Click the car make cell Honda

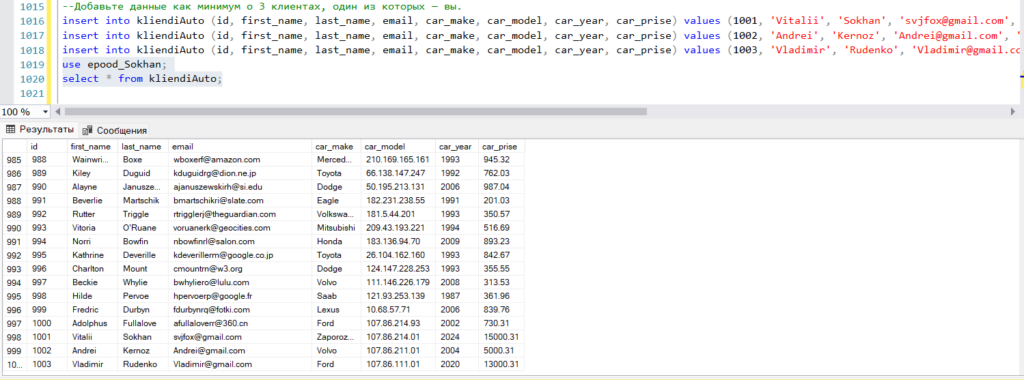click(336, 242)
